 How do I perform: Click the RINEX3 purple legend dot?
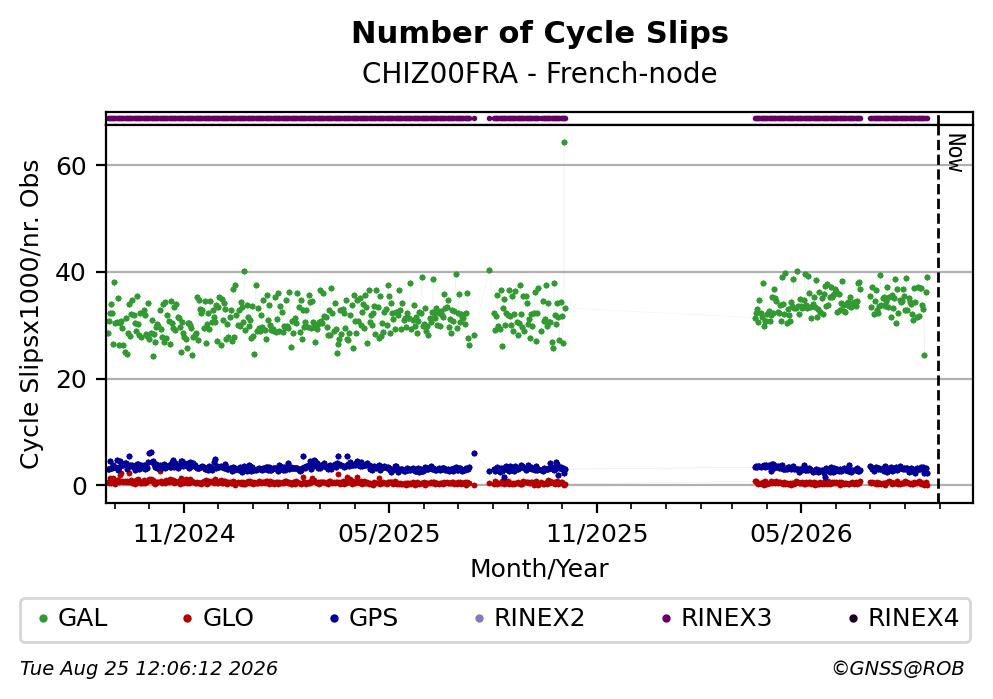(x=666, y=619)
